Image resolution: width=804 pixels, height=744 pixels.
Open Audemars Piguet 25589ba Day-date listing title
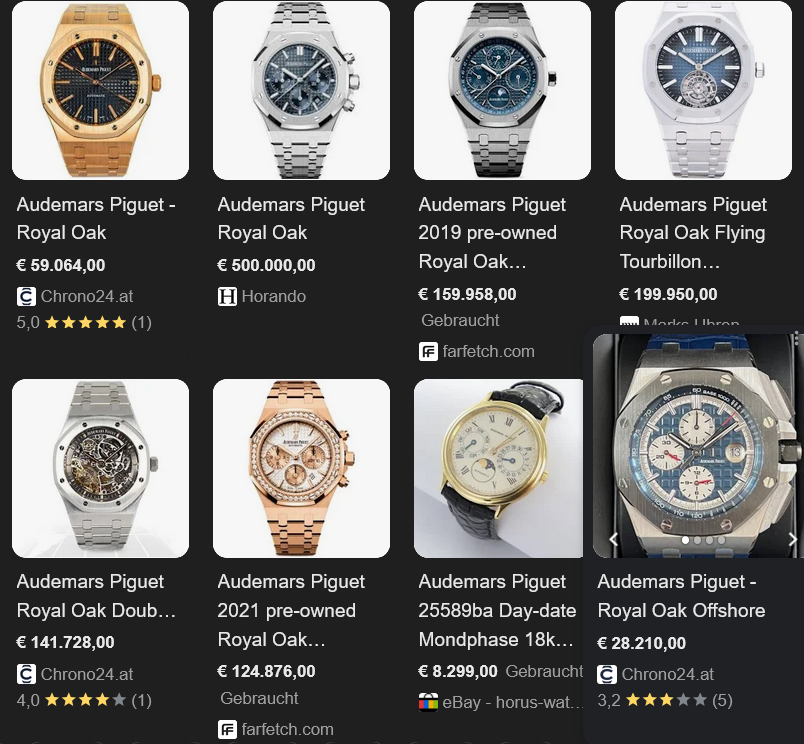(497, 611)
